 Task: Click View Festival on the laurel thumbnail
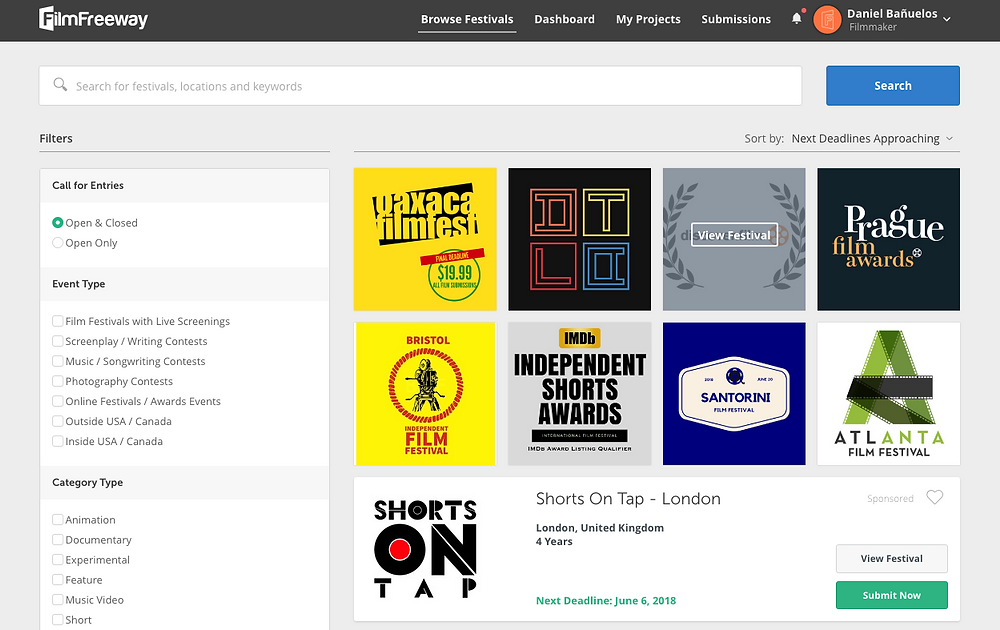734,235
